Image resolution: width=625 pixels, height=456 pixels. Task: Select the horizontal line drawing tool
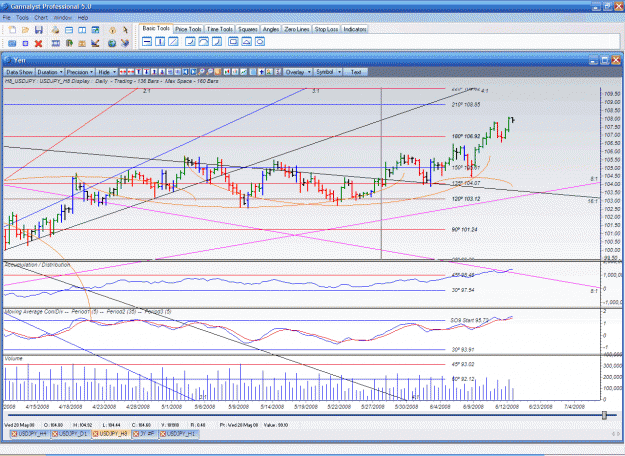[x=147, y=41]
